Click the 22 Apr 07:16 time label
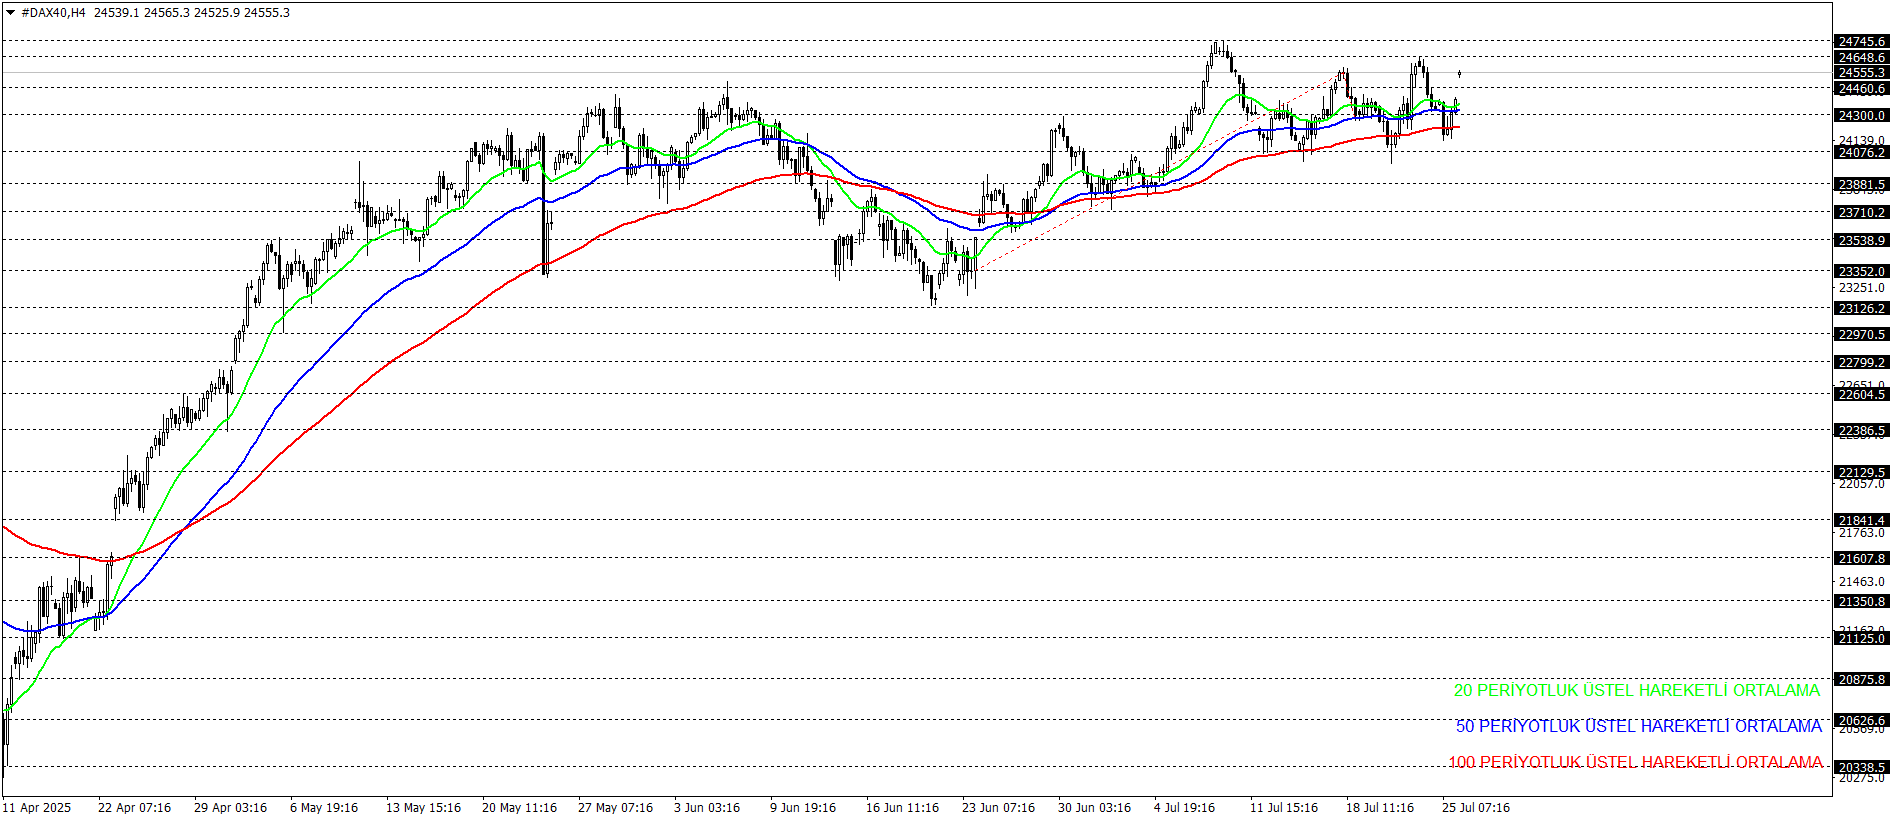This screenshot has width=1896, height=820. pyautogui.click(x=134, y=807)
